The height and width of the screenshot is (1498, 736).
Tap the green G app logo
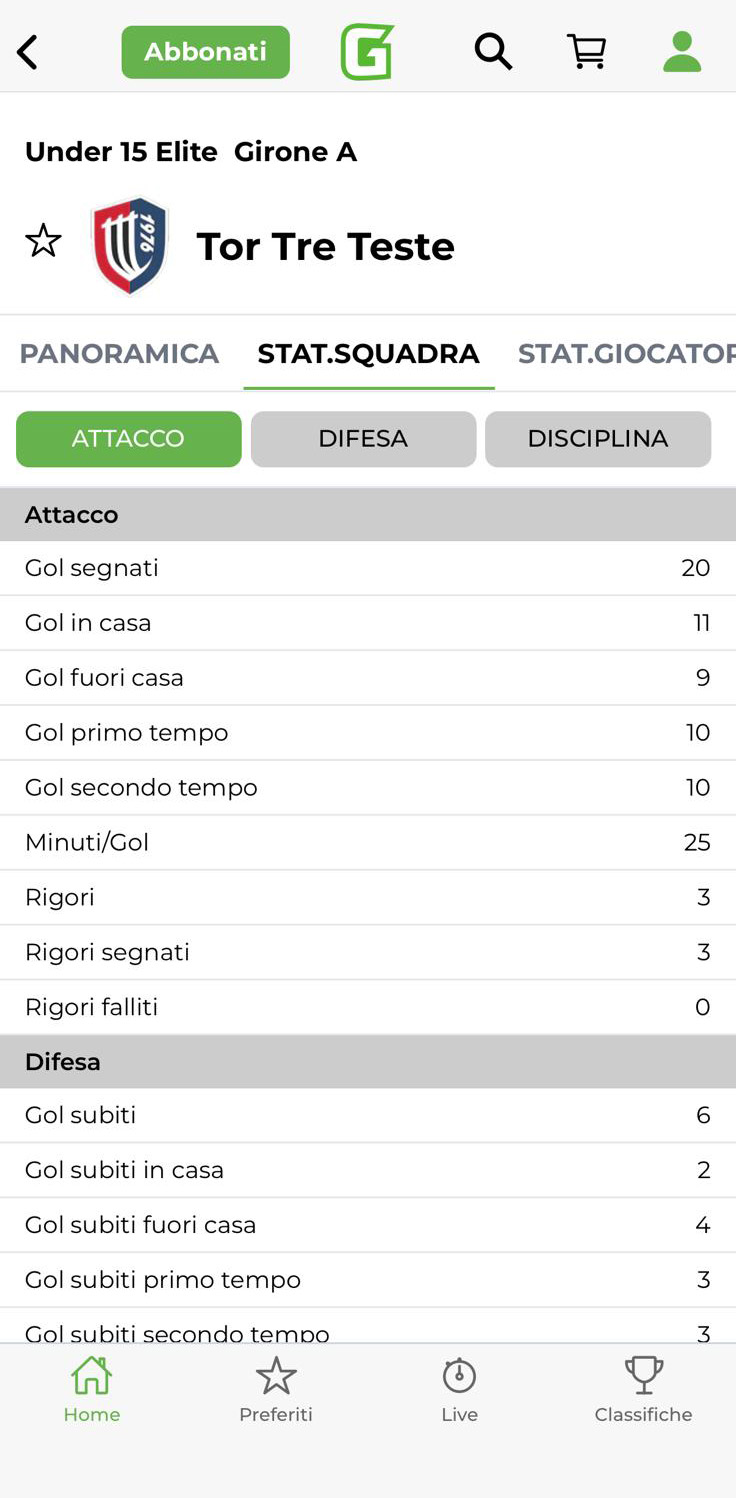click(x=367, y=52)
